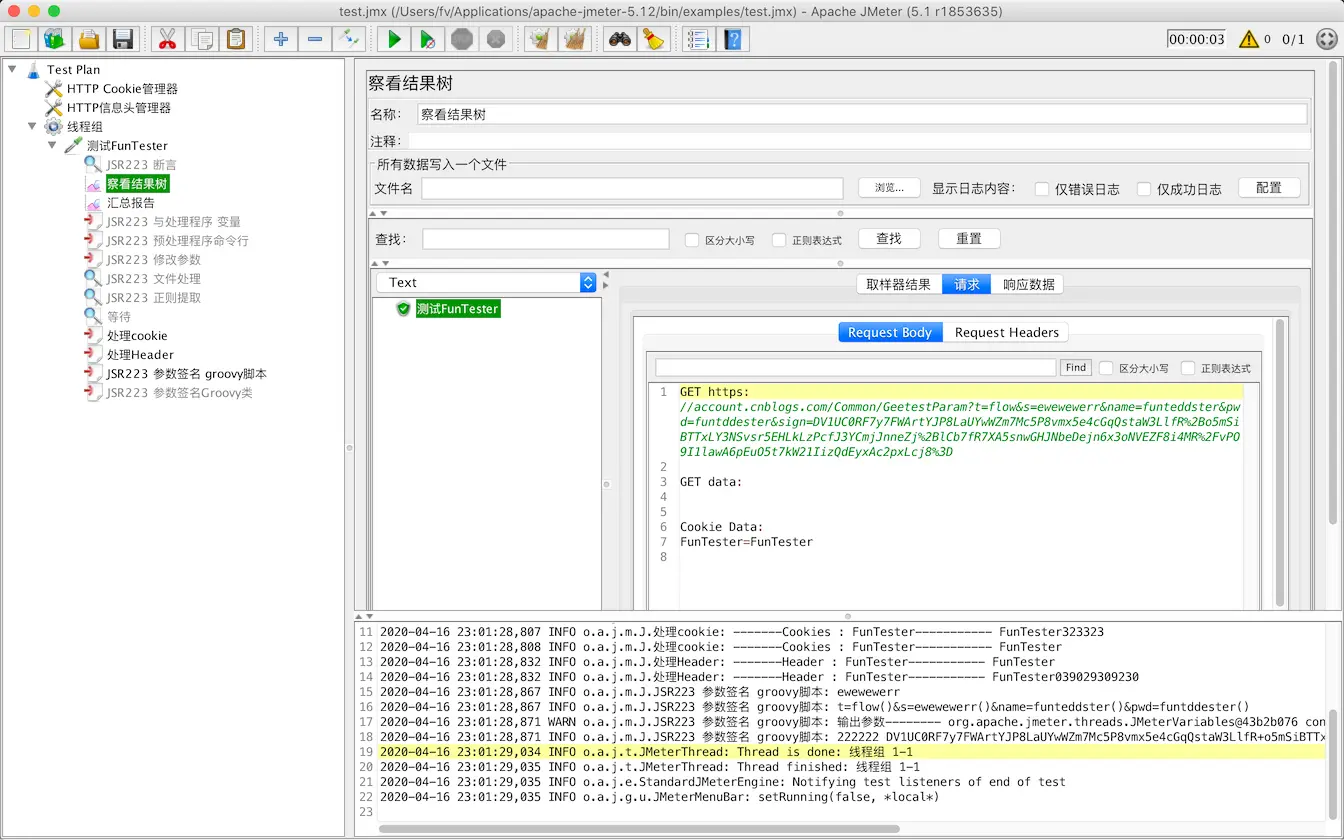Image resolution: width=1344 pixels, height=840 pixels.
Task: Clear all results with double broom icon
Action: click(x=575, y=39)
